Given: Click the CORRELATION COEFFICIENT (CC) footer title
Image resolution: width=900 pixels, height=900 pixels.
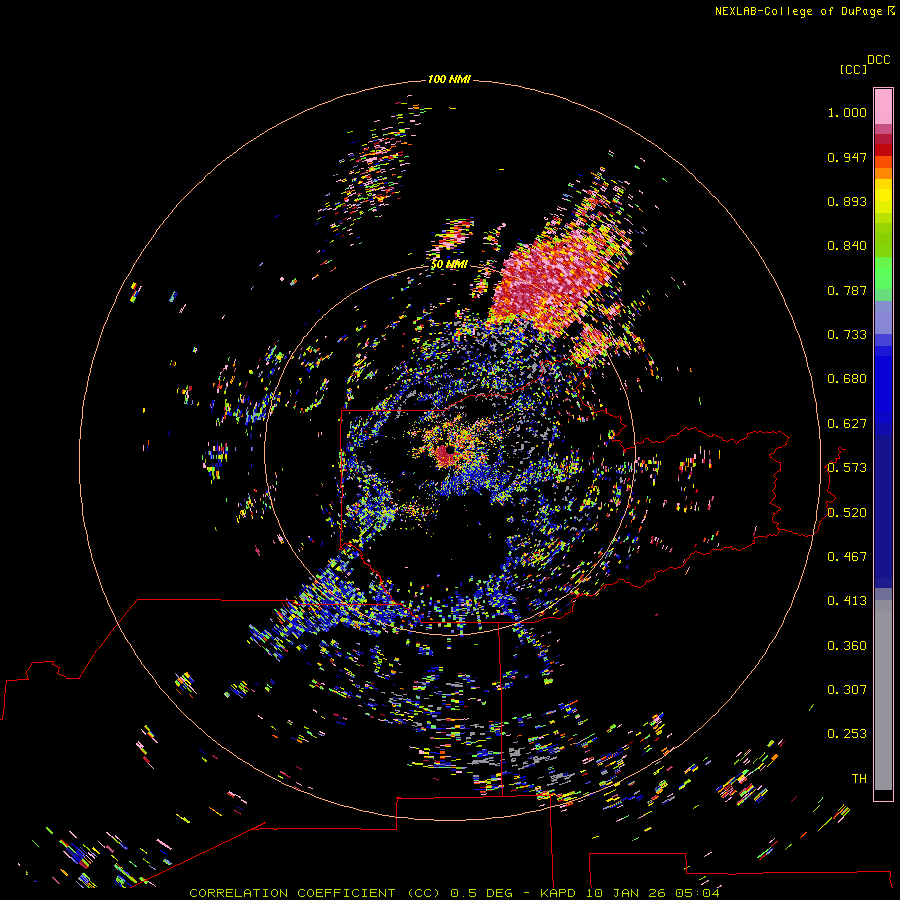Looking at the screenshot, I should click(x=315, y=893).
